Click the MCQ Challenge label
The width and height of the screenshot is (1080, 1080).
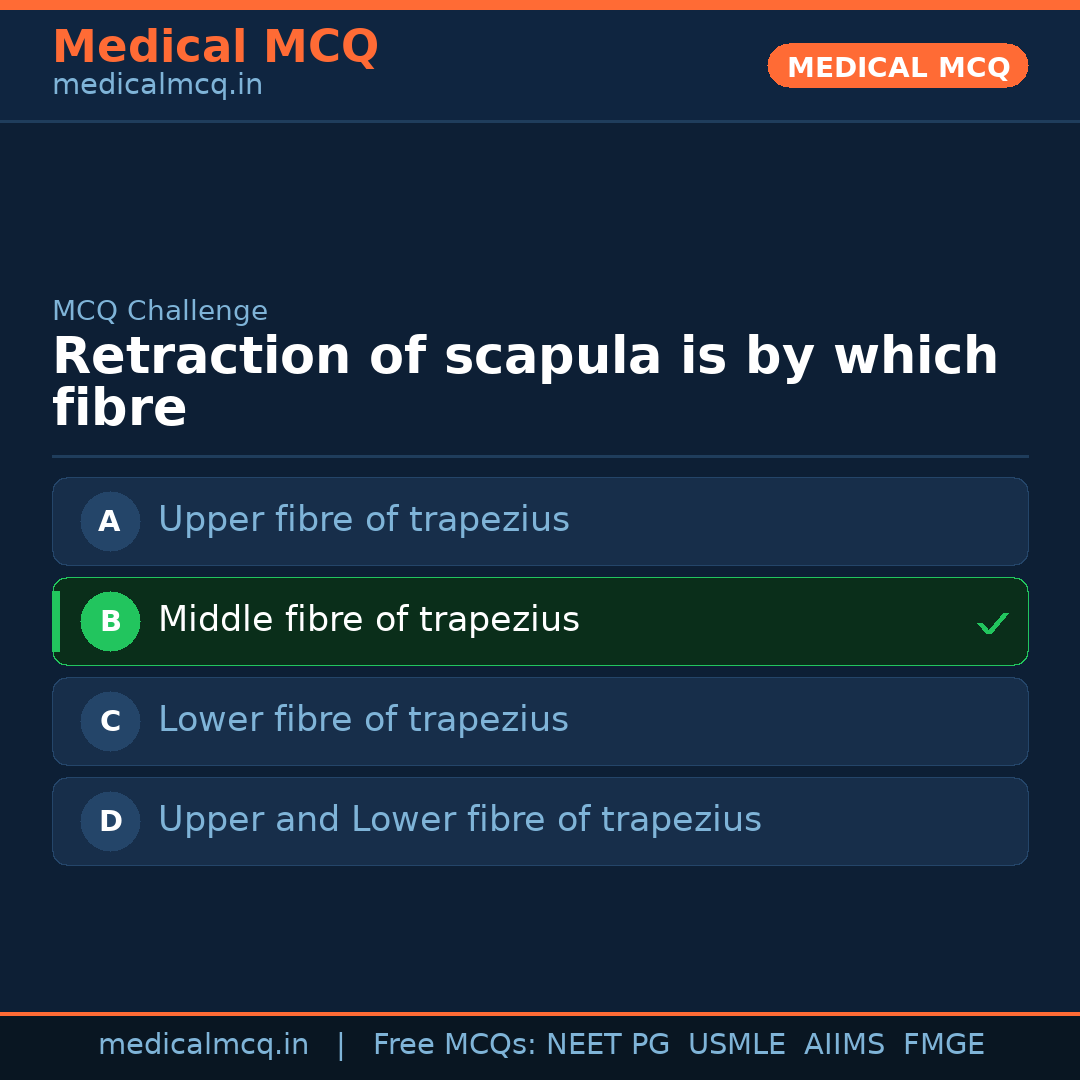(x=160, y=311)
